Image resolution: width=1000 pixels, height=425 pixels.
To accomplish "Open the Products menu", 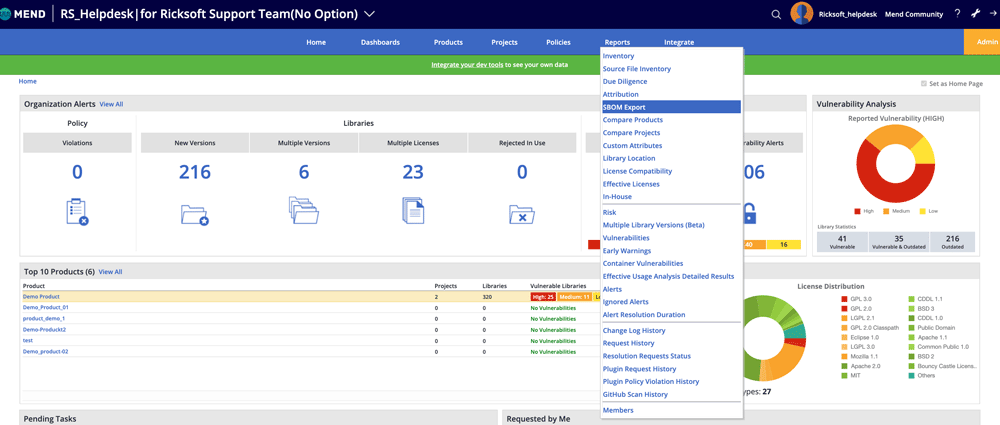I will click(x=448, y=43).
